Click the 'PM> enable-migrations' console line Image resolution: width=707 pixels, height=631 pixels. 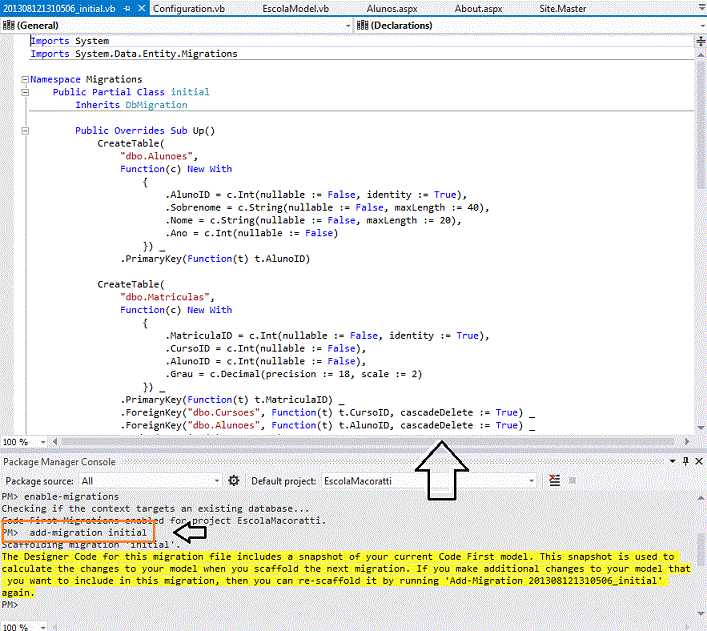(60, 497)
